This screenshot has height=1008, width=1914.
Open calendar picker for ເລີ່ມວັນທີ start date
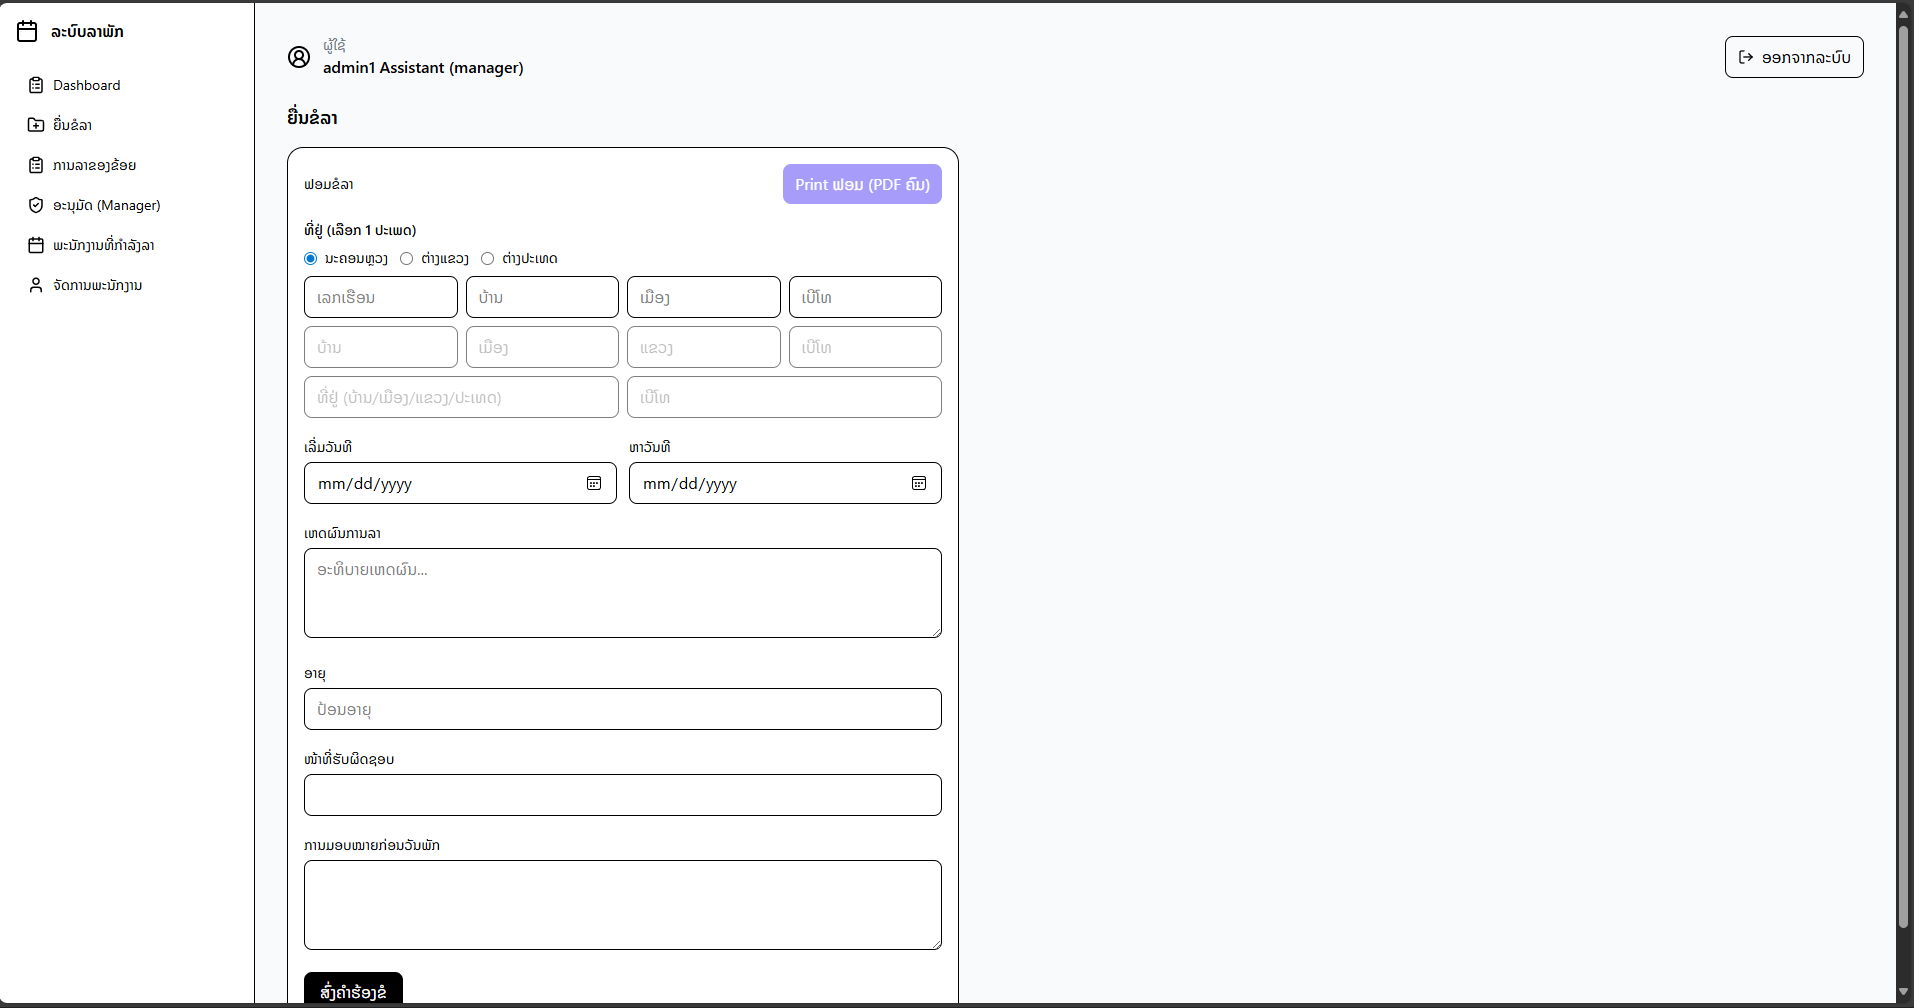[594, 483]
